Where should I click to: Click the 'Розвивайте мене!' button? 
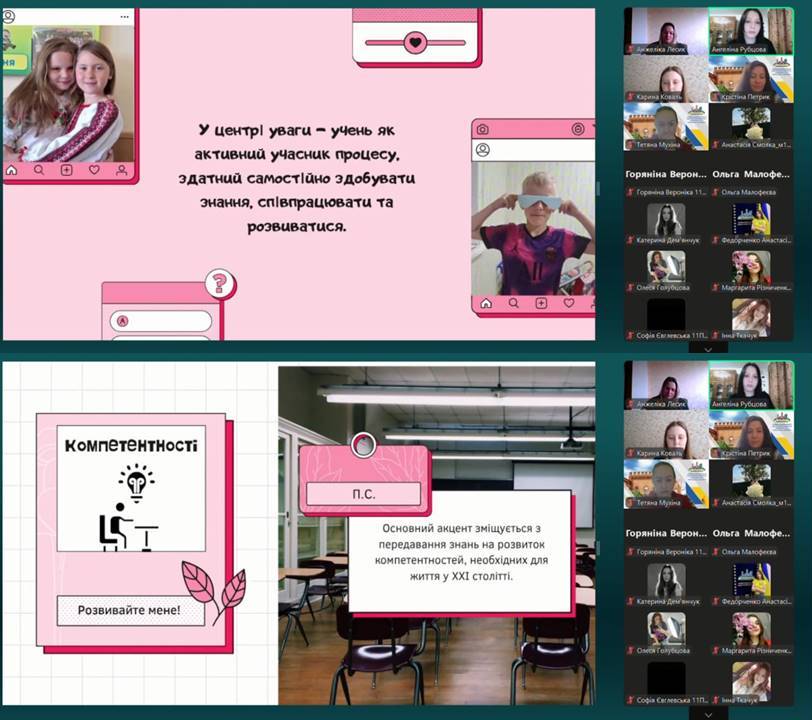130,610
